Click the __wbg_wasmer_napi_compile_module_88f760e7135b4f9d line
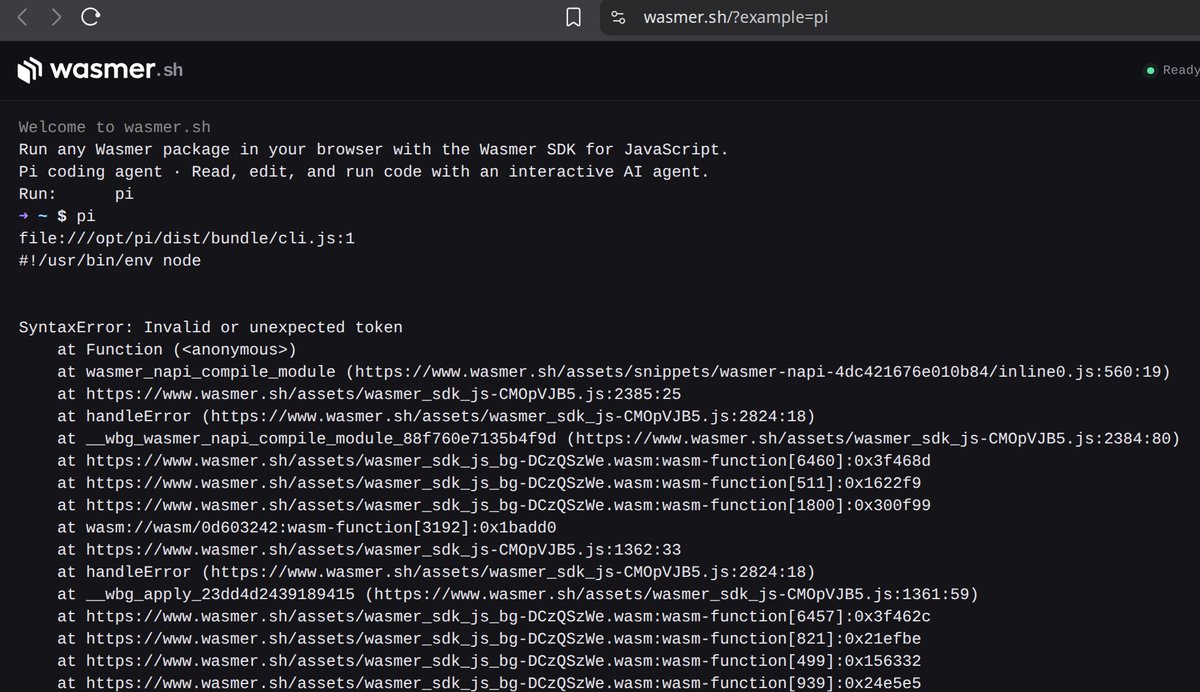 [619, 438]
